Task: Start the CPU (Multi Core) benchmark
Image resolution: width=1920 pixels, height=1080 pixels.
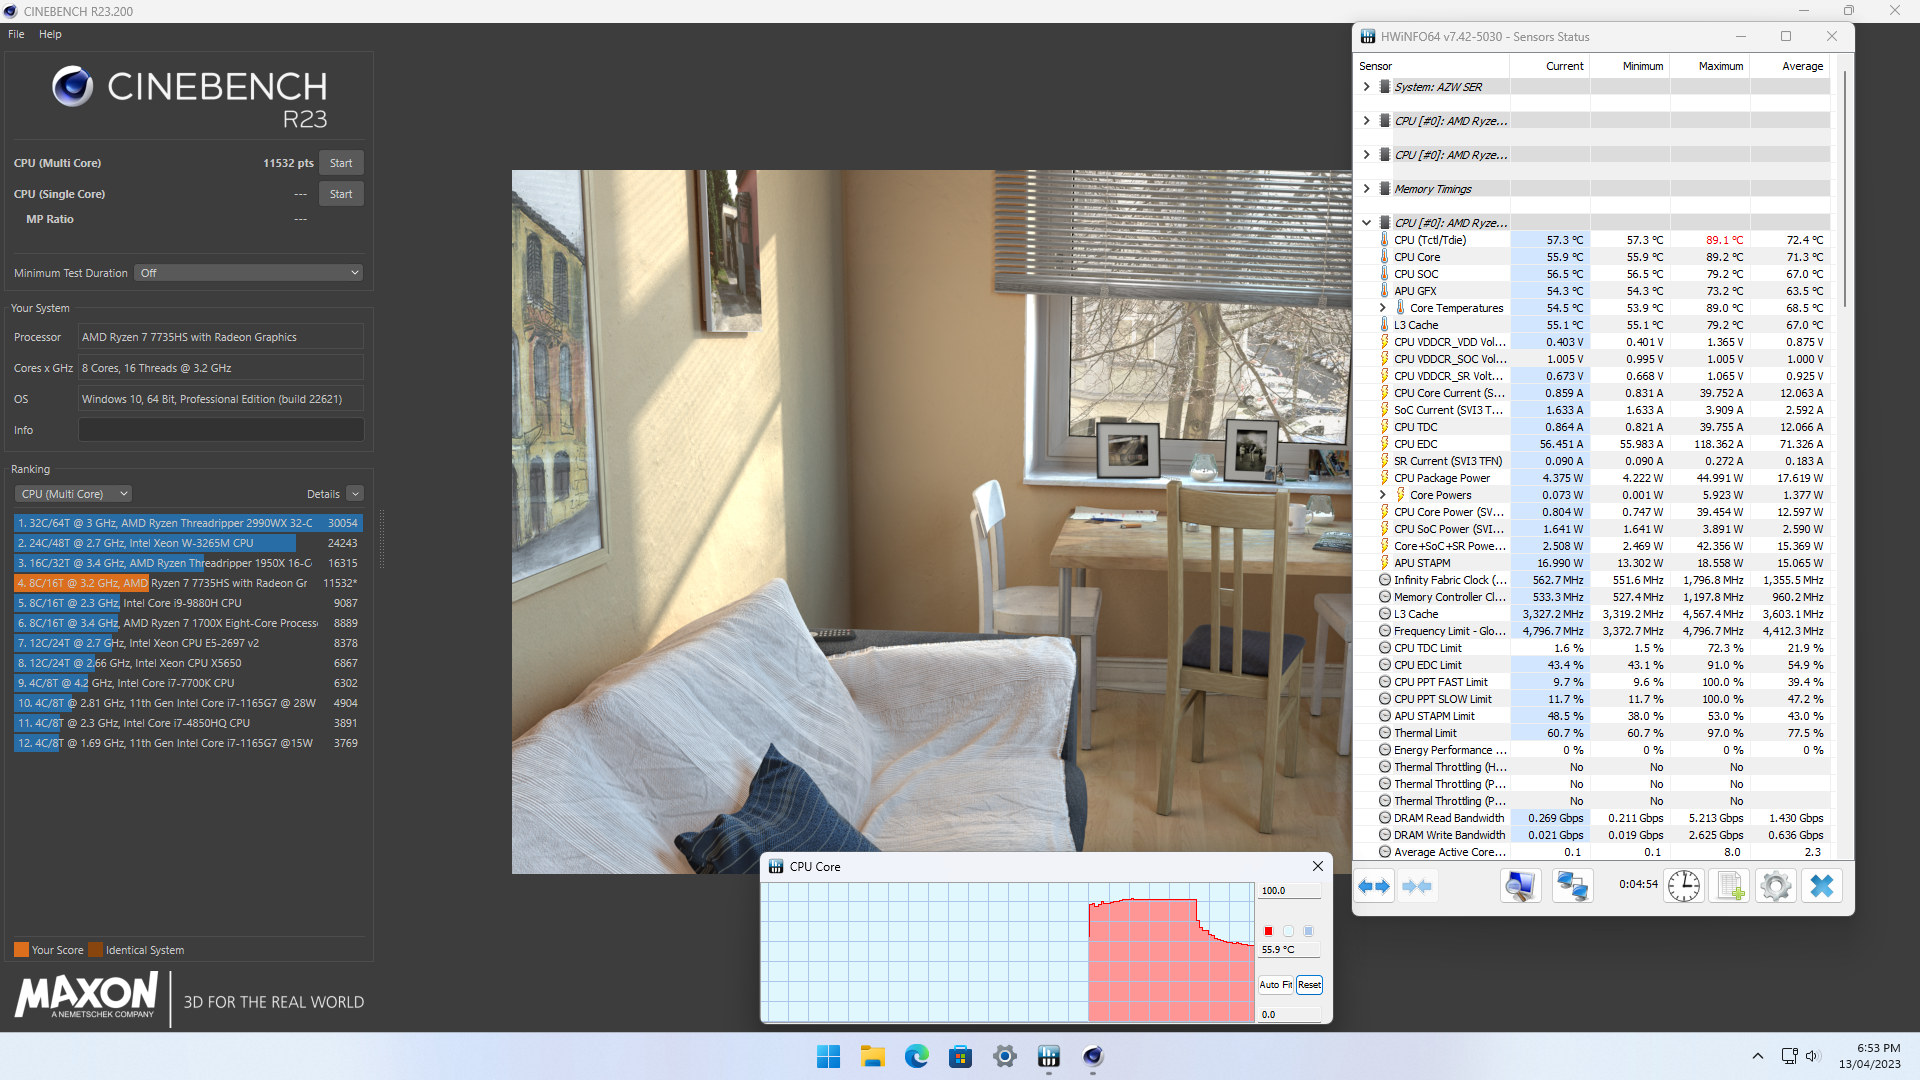Action: coord(341,163)
